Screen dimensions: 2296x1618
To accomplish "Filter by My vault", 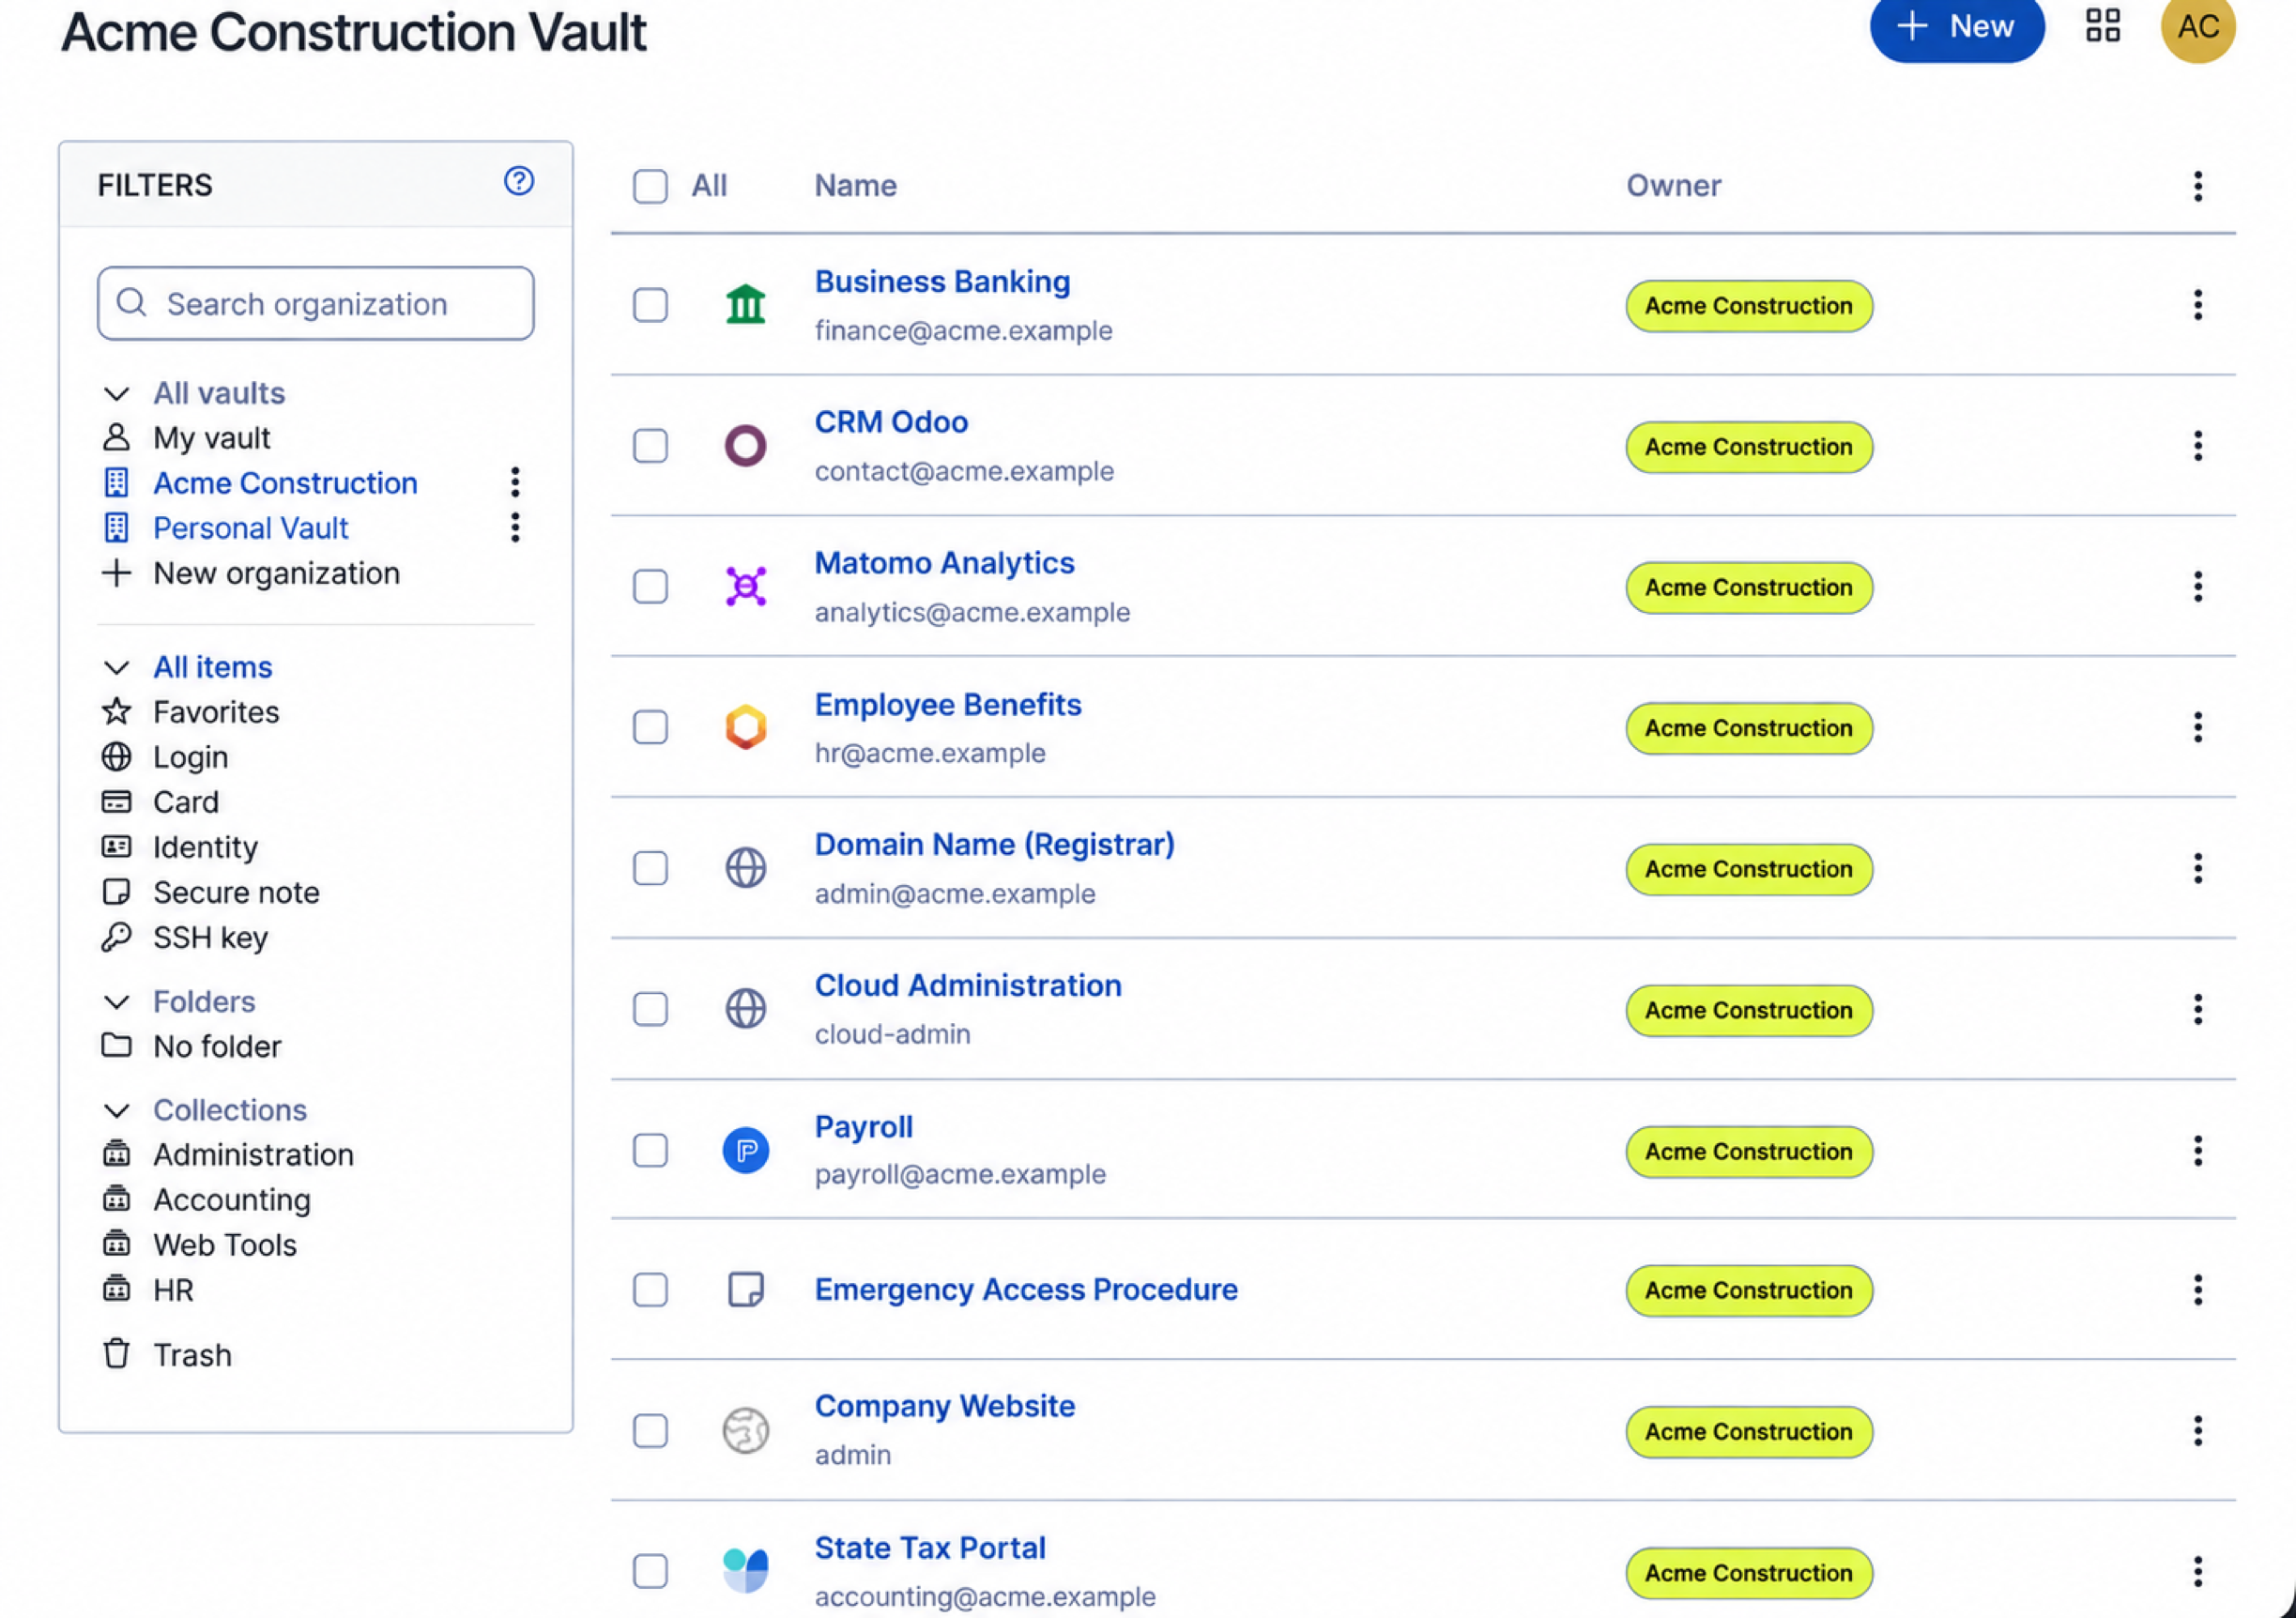I will pyautogui.click(x=211, y=438).
